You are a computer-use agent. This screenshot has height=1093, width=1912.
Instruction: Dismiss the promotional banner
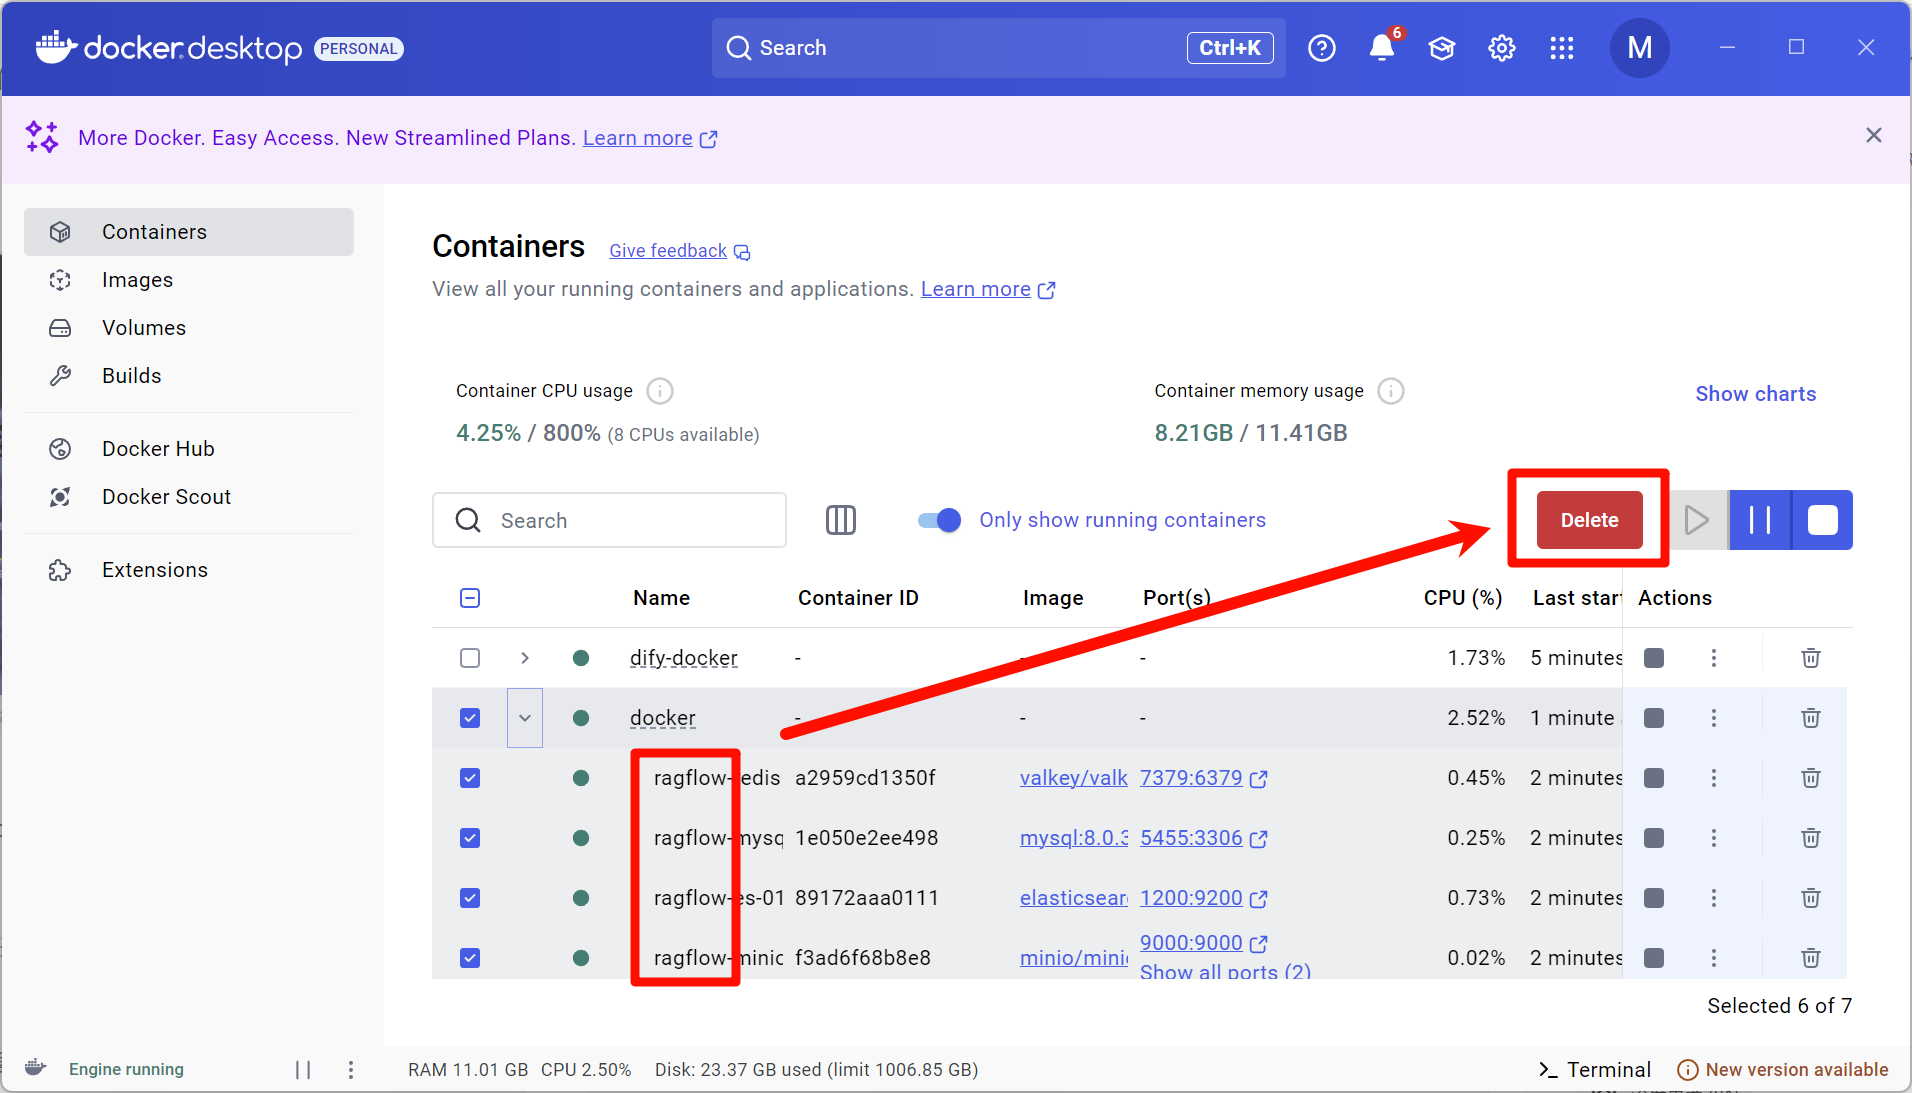[1874, 135]
